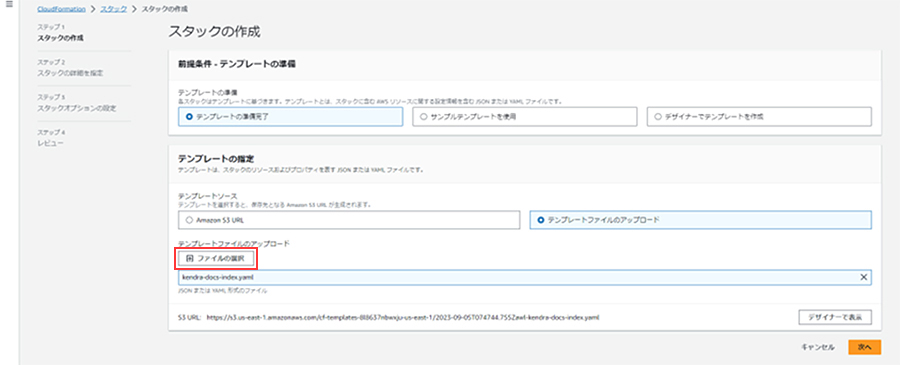The width and height of the screenshot is (900, 365).
Task: Go to step 2 スタックの詳細を指定
Action: click(x=71, y=73)
